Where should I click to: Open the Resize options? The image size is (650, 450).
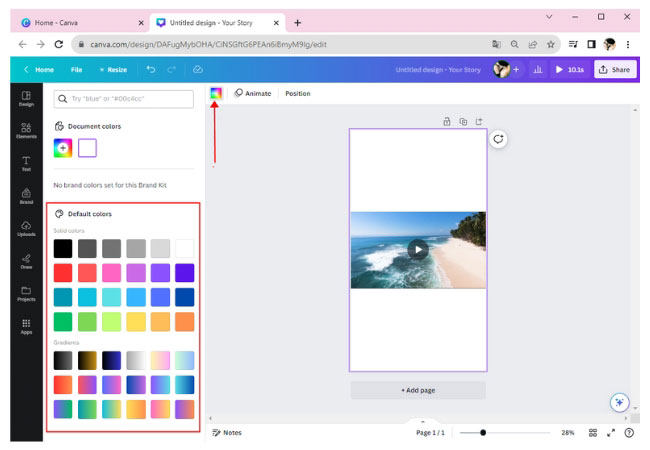(113, 69)
